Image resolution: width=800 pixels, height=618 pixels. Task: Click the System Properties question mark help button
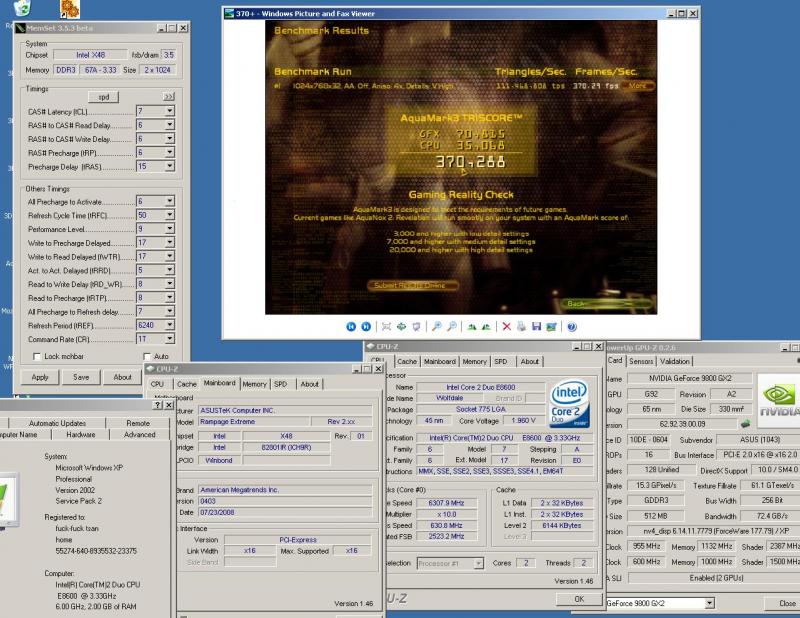[x=158, y=405]
